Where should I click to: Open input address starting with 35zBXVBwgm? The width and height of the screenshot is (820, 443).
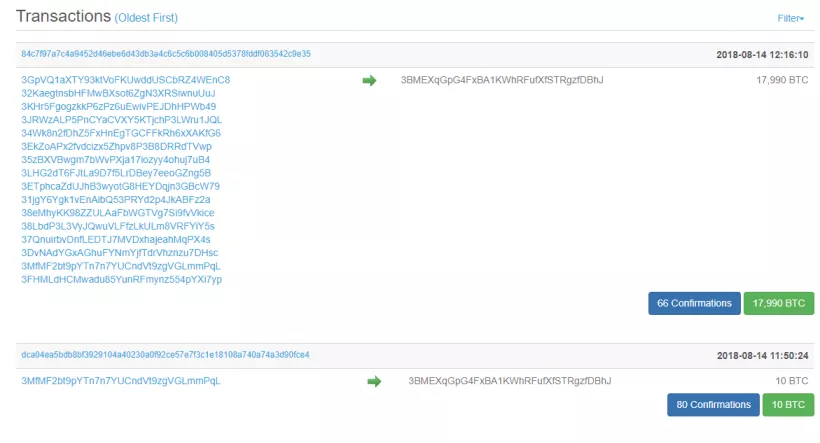(115, 160)
